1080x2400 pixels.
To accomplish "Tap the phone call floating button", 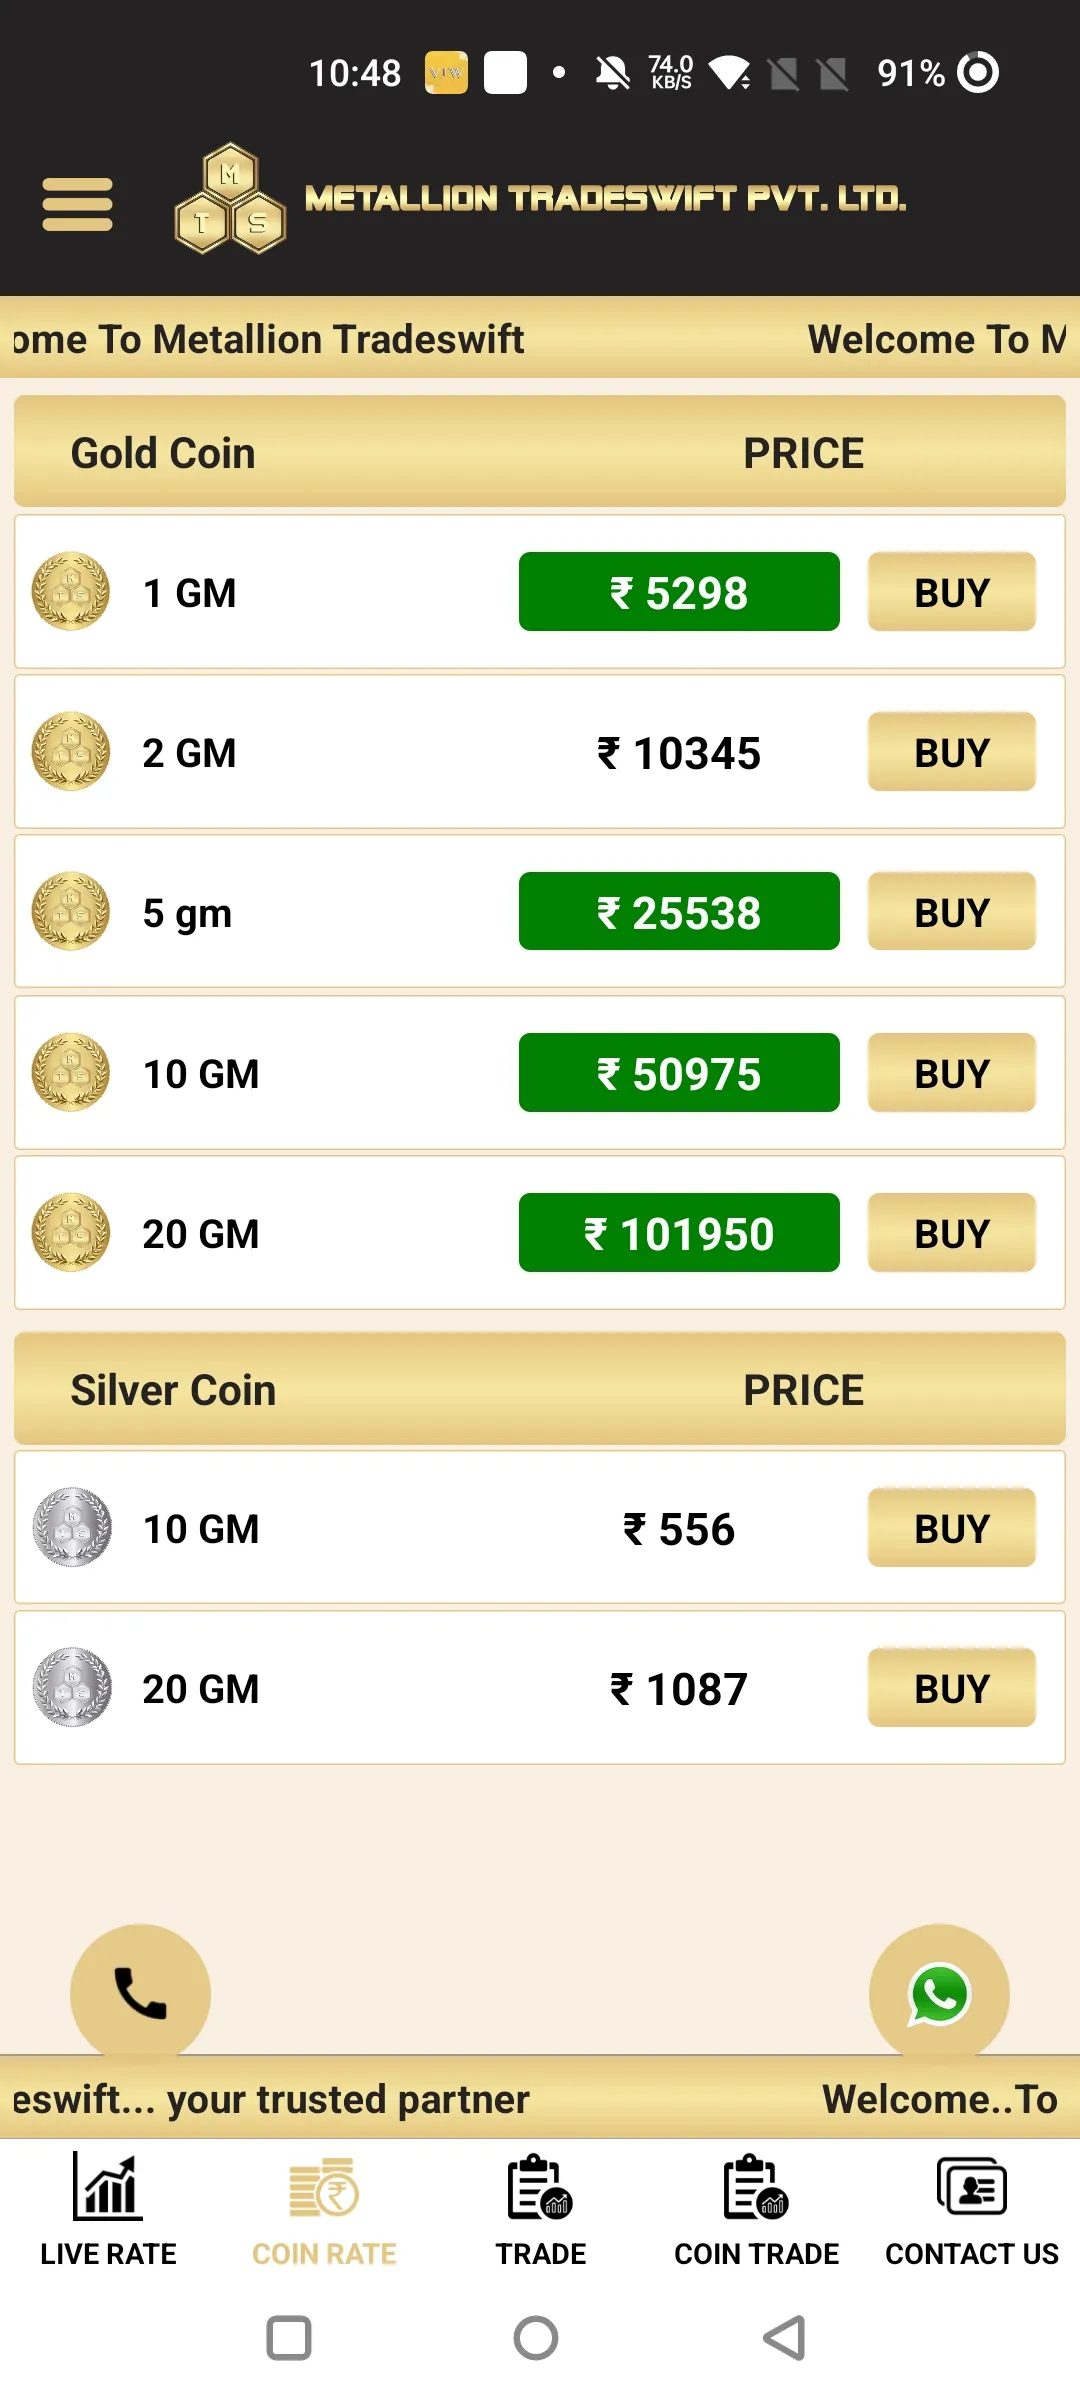I will 140,1994.
